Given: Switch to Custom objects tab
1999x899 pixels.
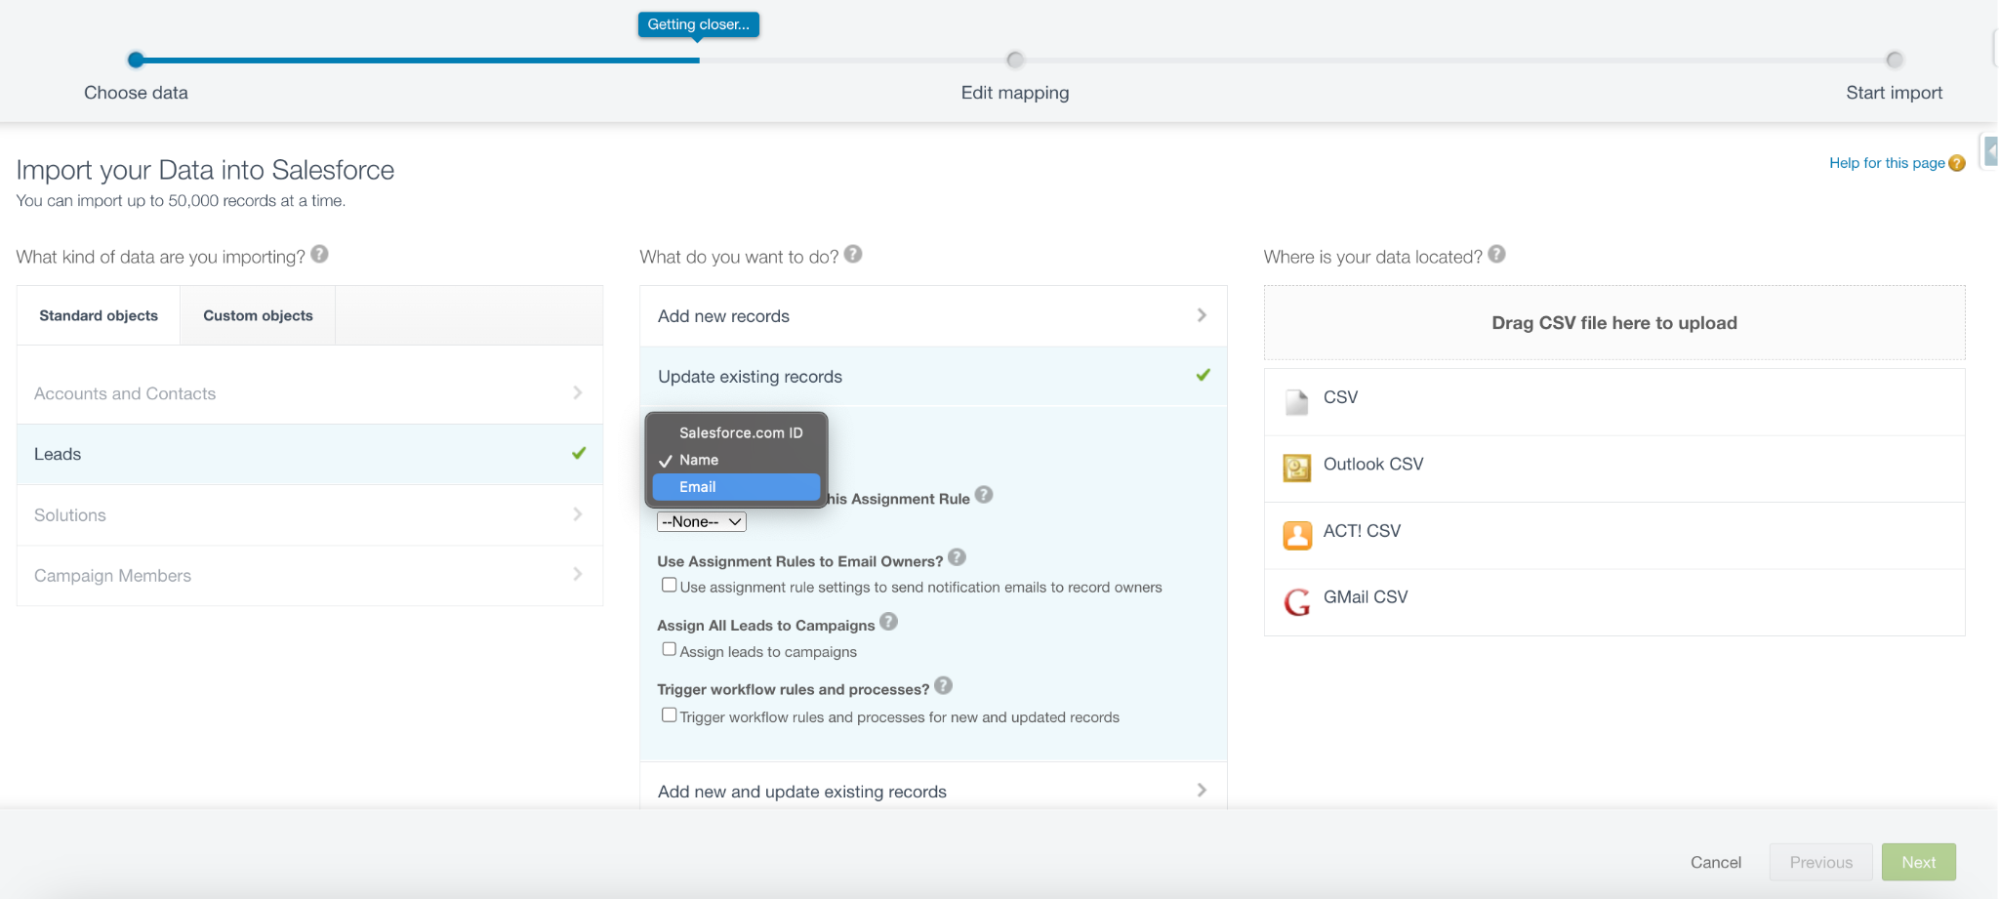Looking at the screenshot, I should [x=258, y=316].
